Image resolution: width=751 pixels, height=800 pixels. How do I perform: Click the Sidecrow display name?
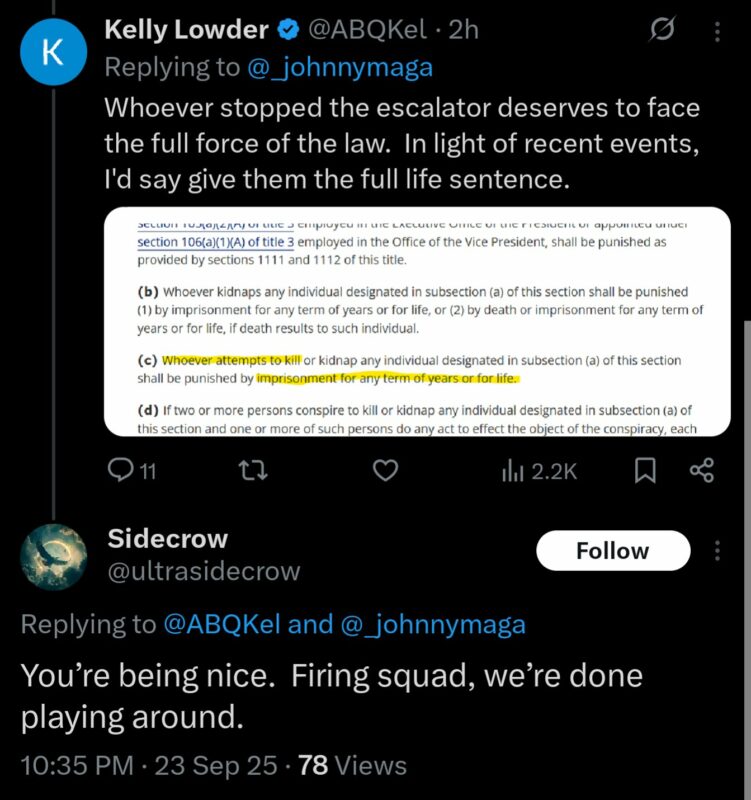[167, 538]
